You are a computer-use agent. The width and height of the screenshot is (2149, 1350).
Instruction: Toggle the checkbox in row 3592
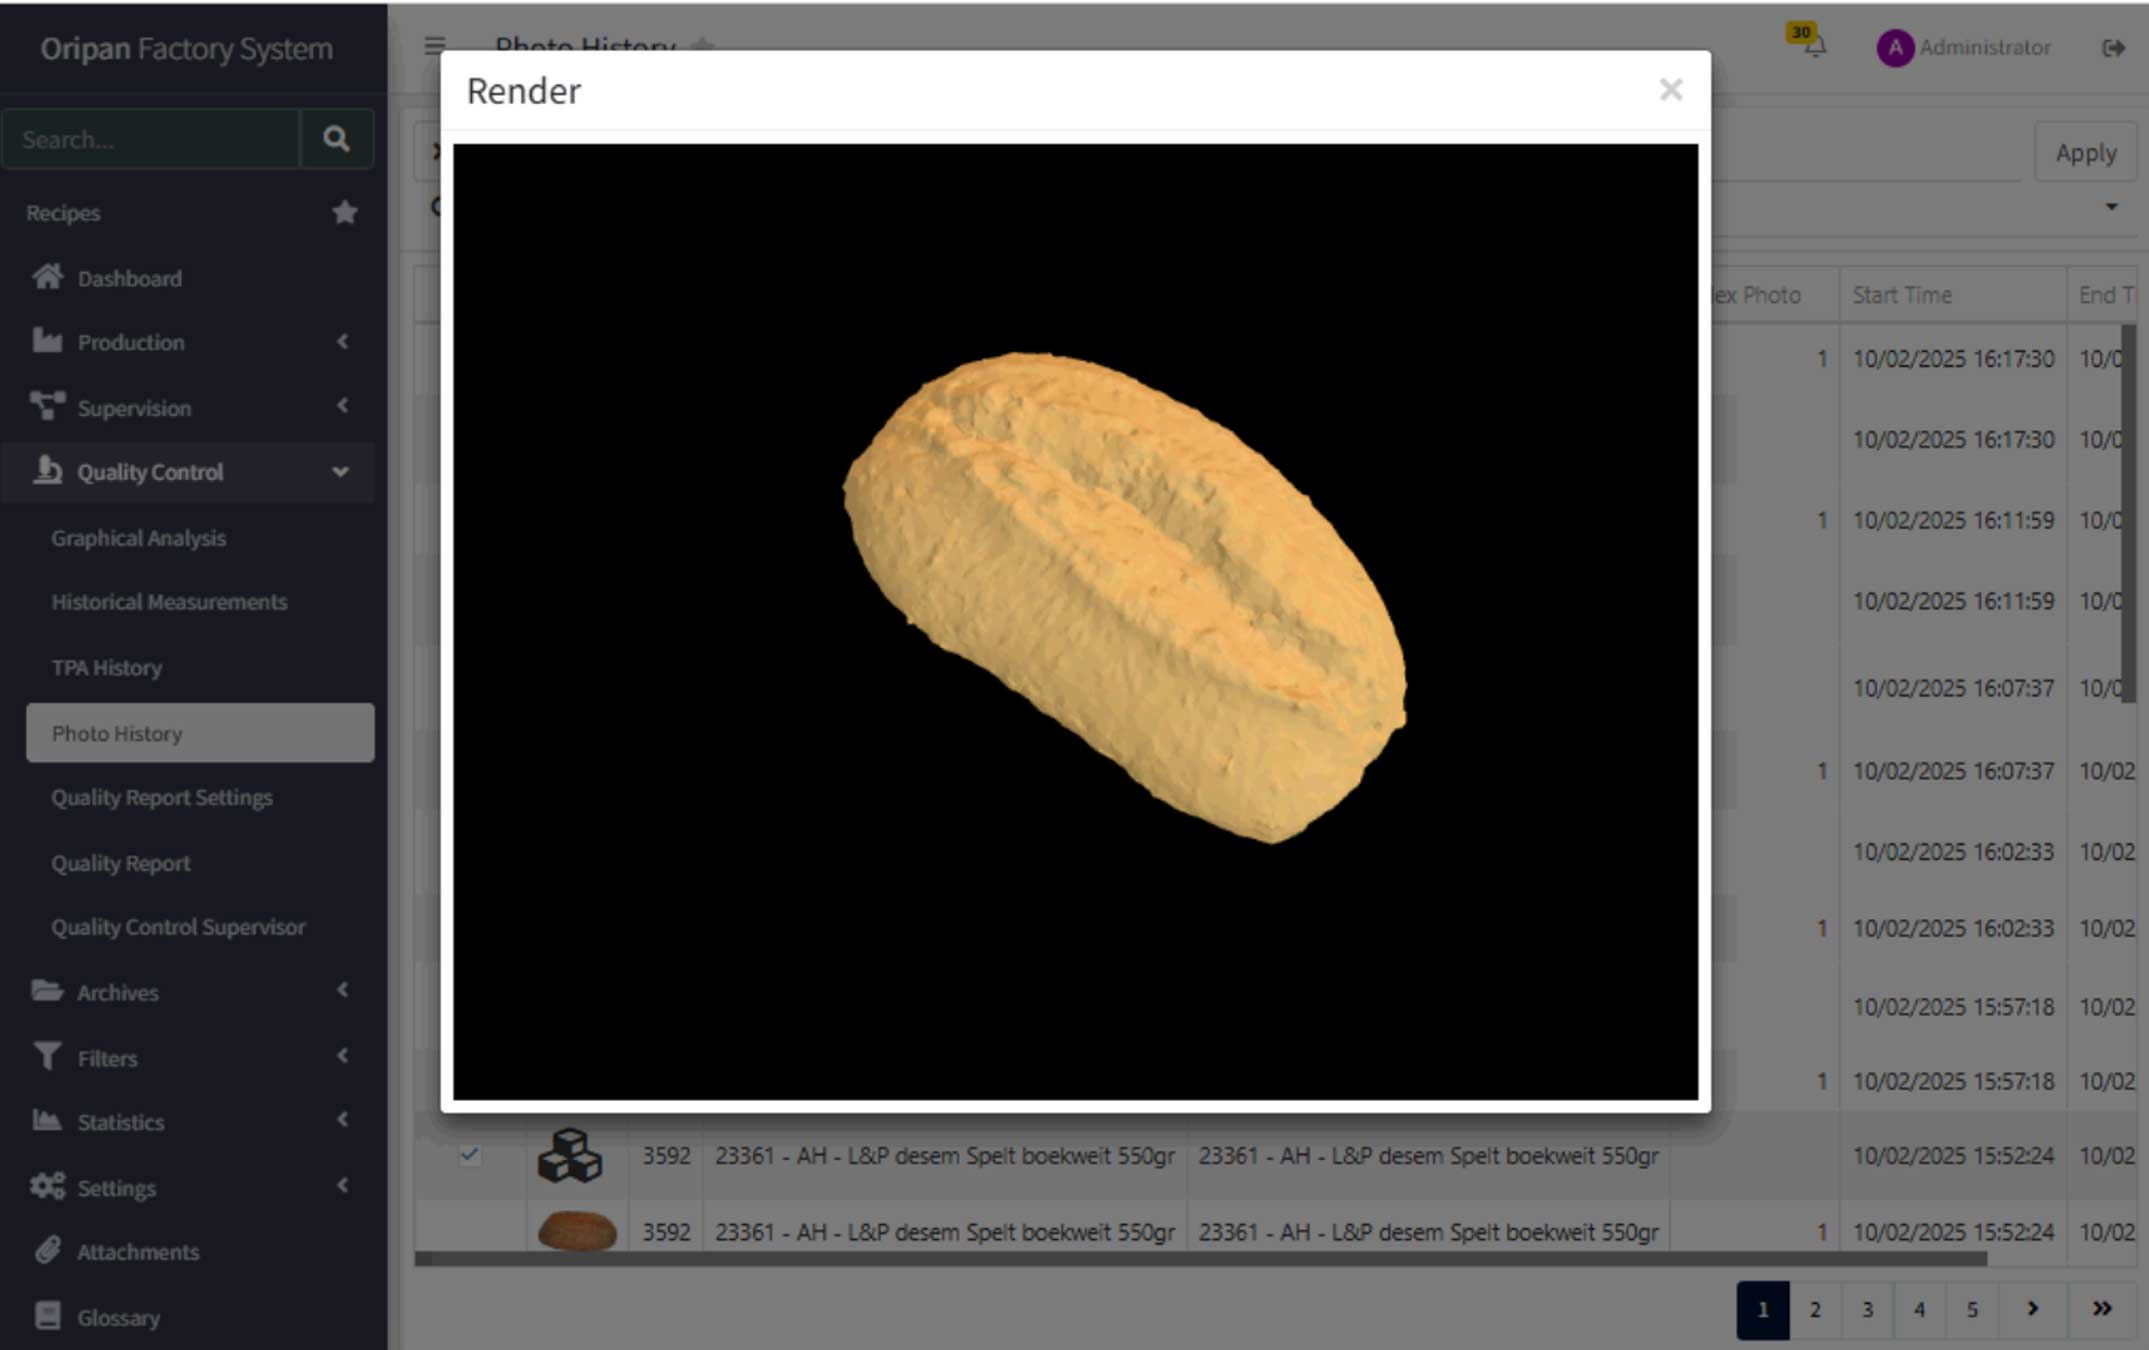click(470, 1155)
